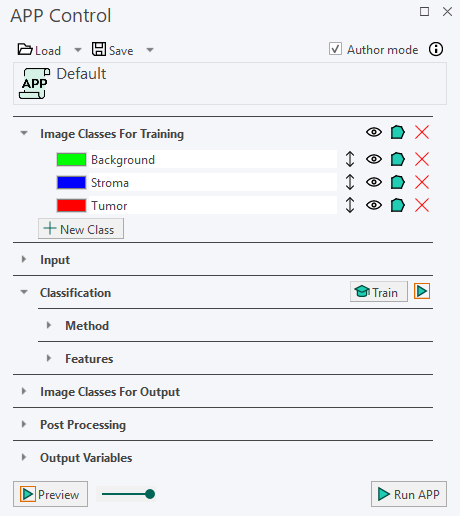Toggle visibility eye for all training classes

coord(374,132)
